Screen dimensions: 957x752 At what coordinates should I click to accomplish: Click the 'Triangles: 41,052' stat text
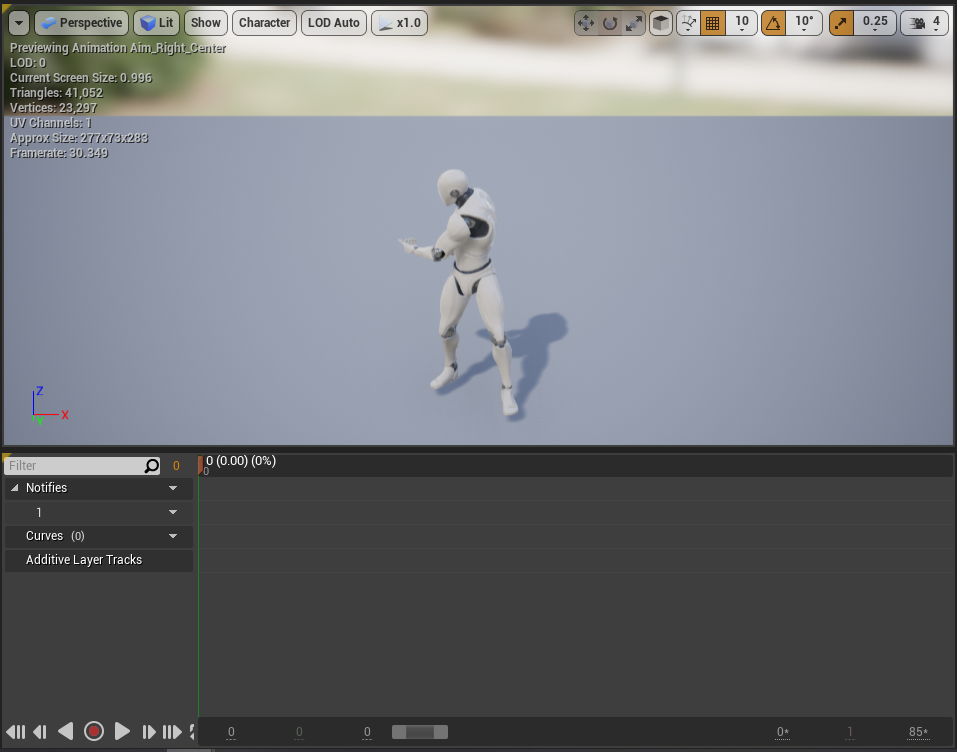tap(56, 93)
